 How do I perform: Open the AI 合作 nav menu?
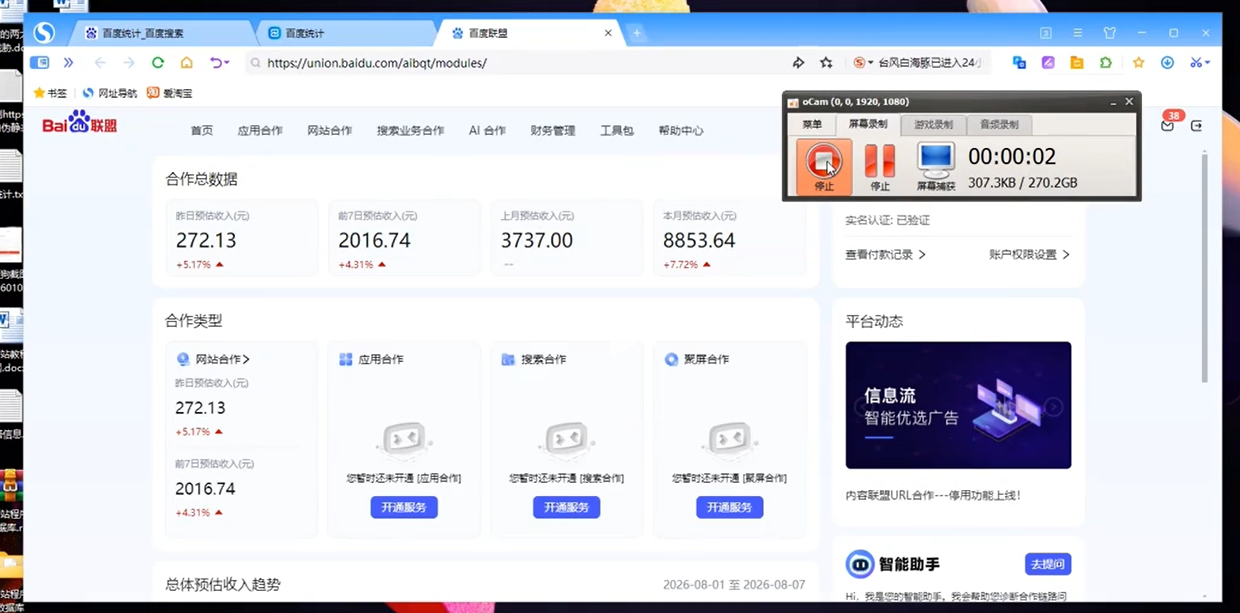487,131
